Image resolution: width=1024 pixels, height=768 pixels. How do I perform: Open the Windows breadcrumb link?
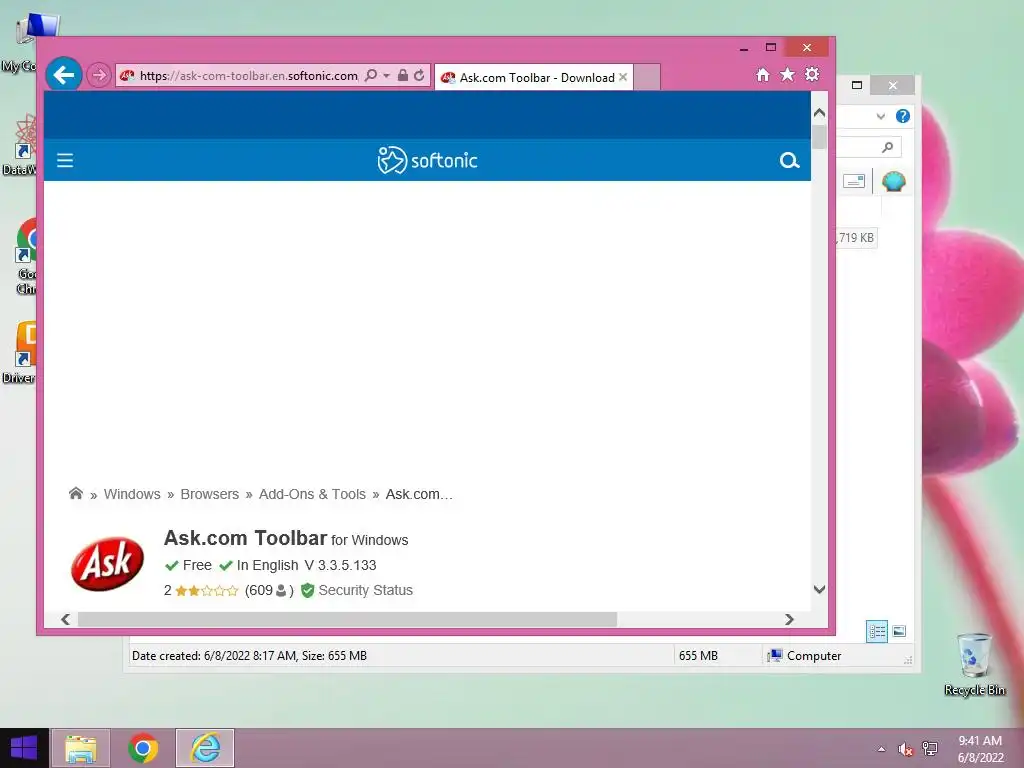point(132,494)
